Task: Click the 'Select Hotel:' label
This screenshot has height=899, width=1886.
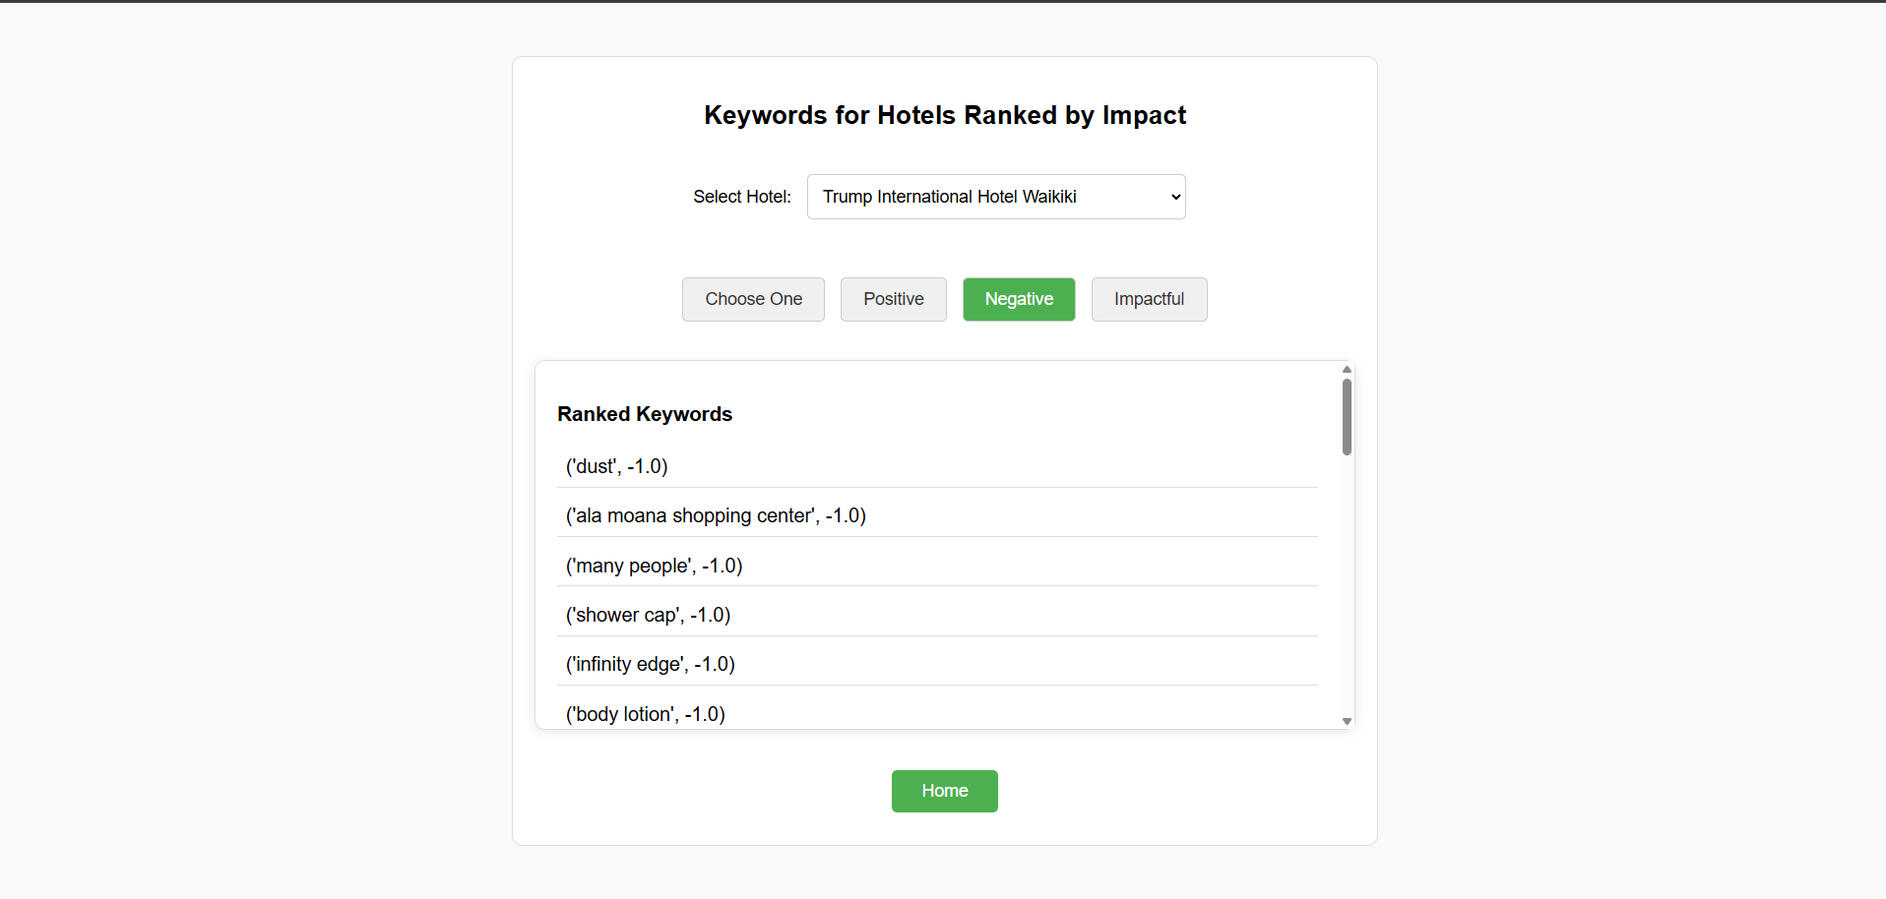Action: pos(742,197)
